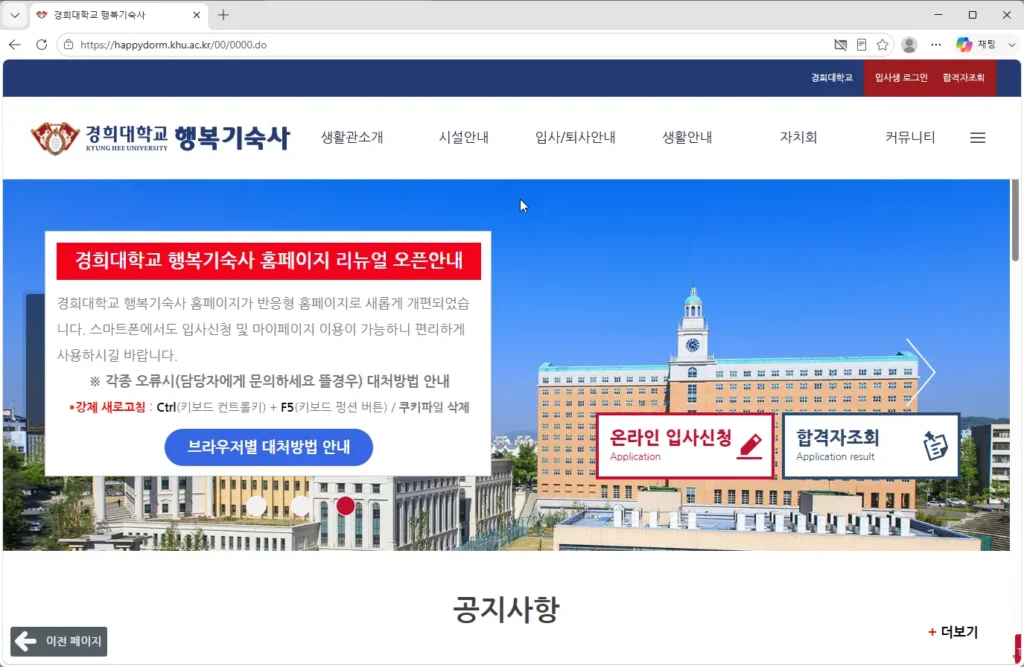
Task: Open the Copilot 채팅 button
Action: click(x=976, y=44)
